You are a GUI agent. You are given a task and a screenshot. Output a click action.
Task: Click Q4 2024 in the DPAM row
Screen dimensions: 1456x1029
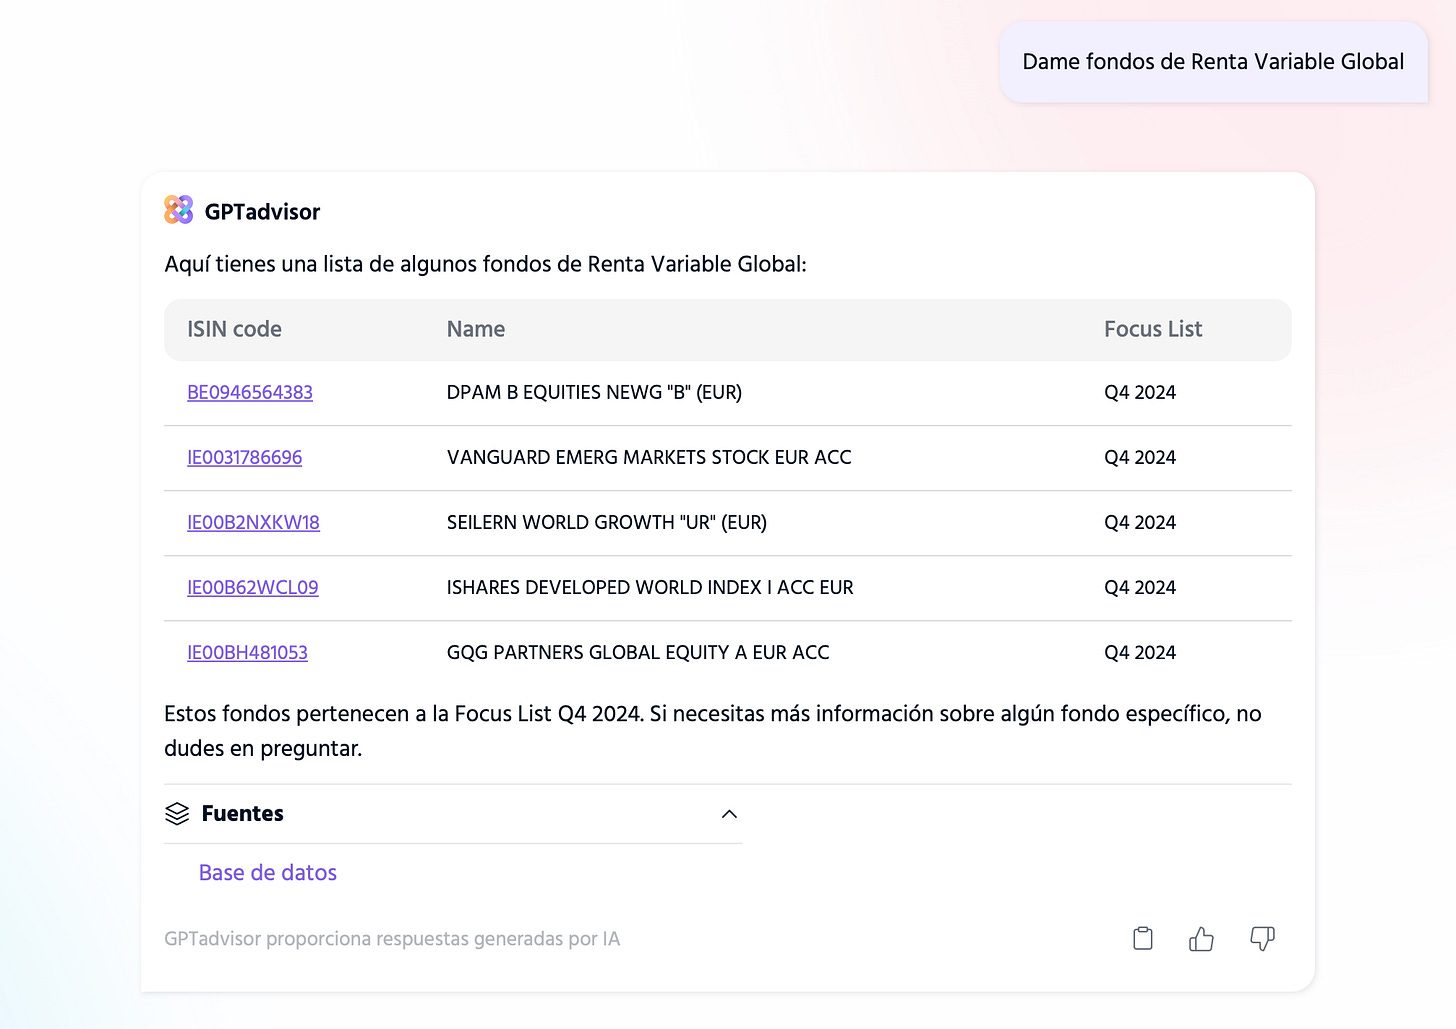tap(1140, 392)
